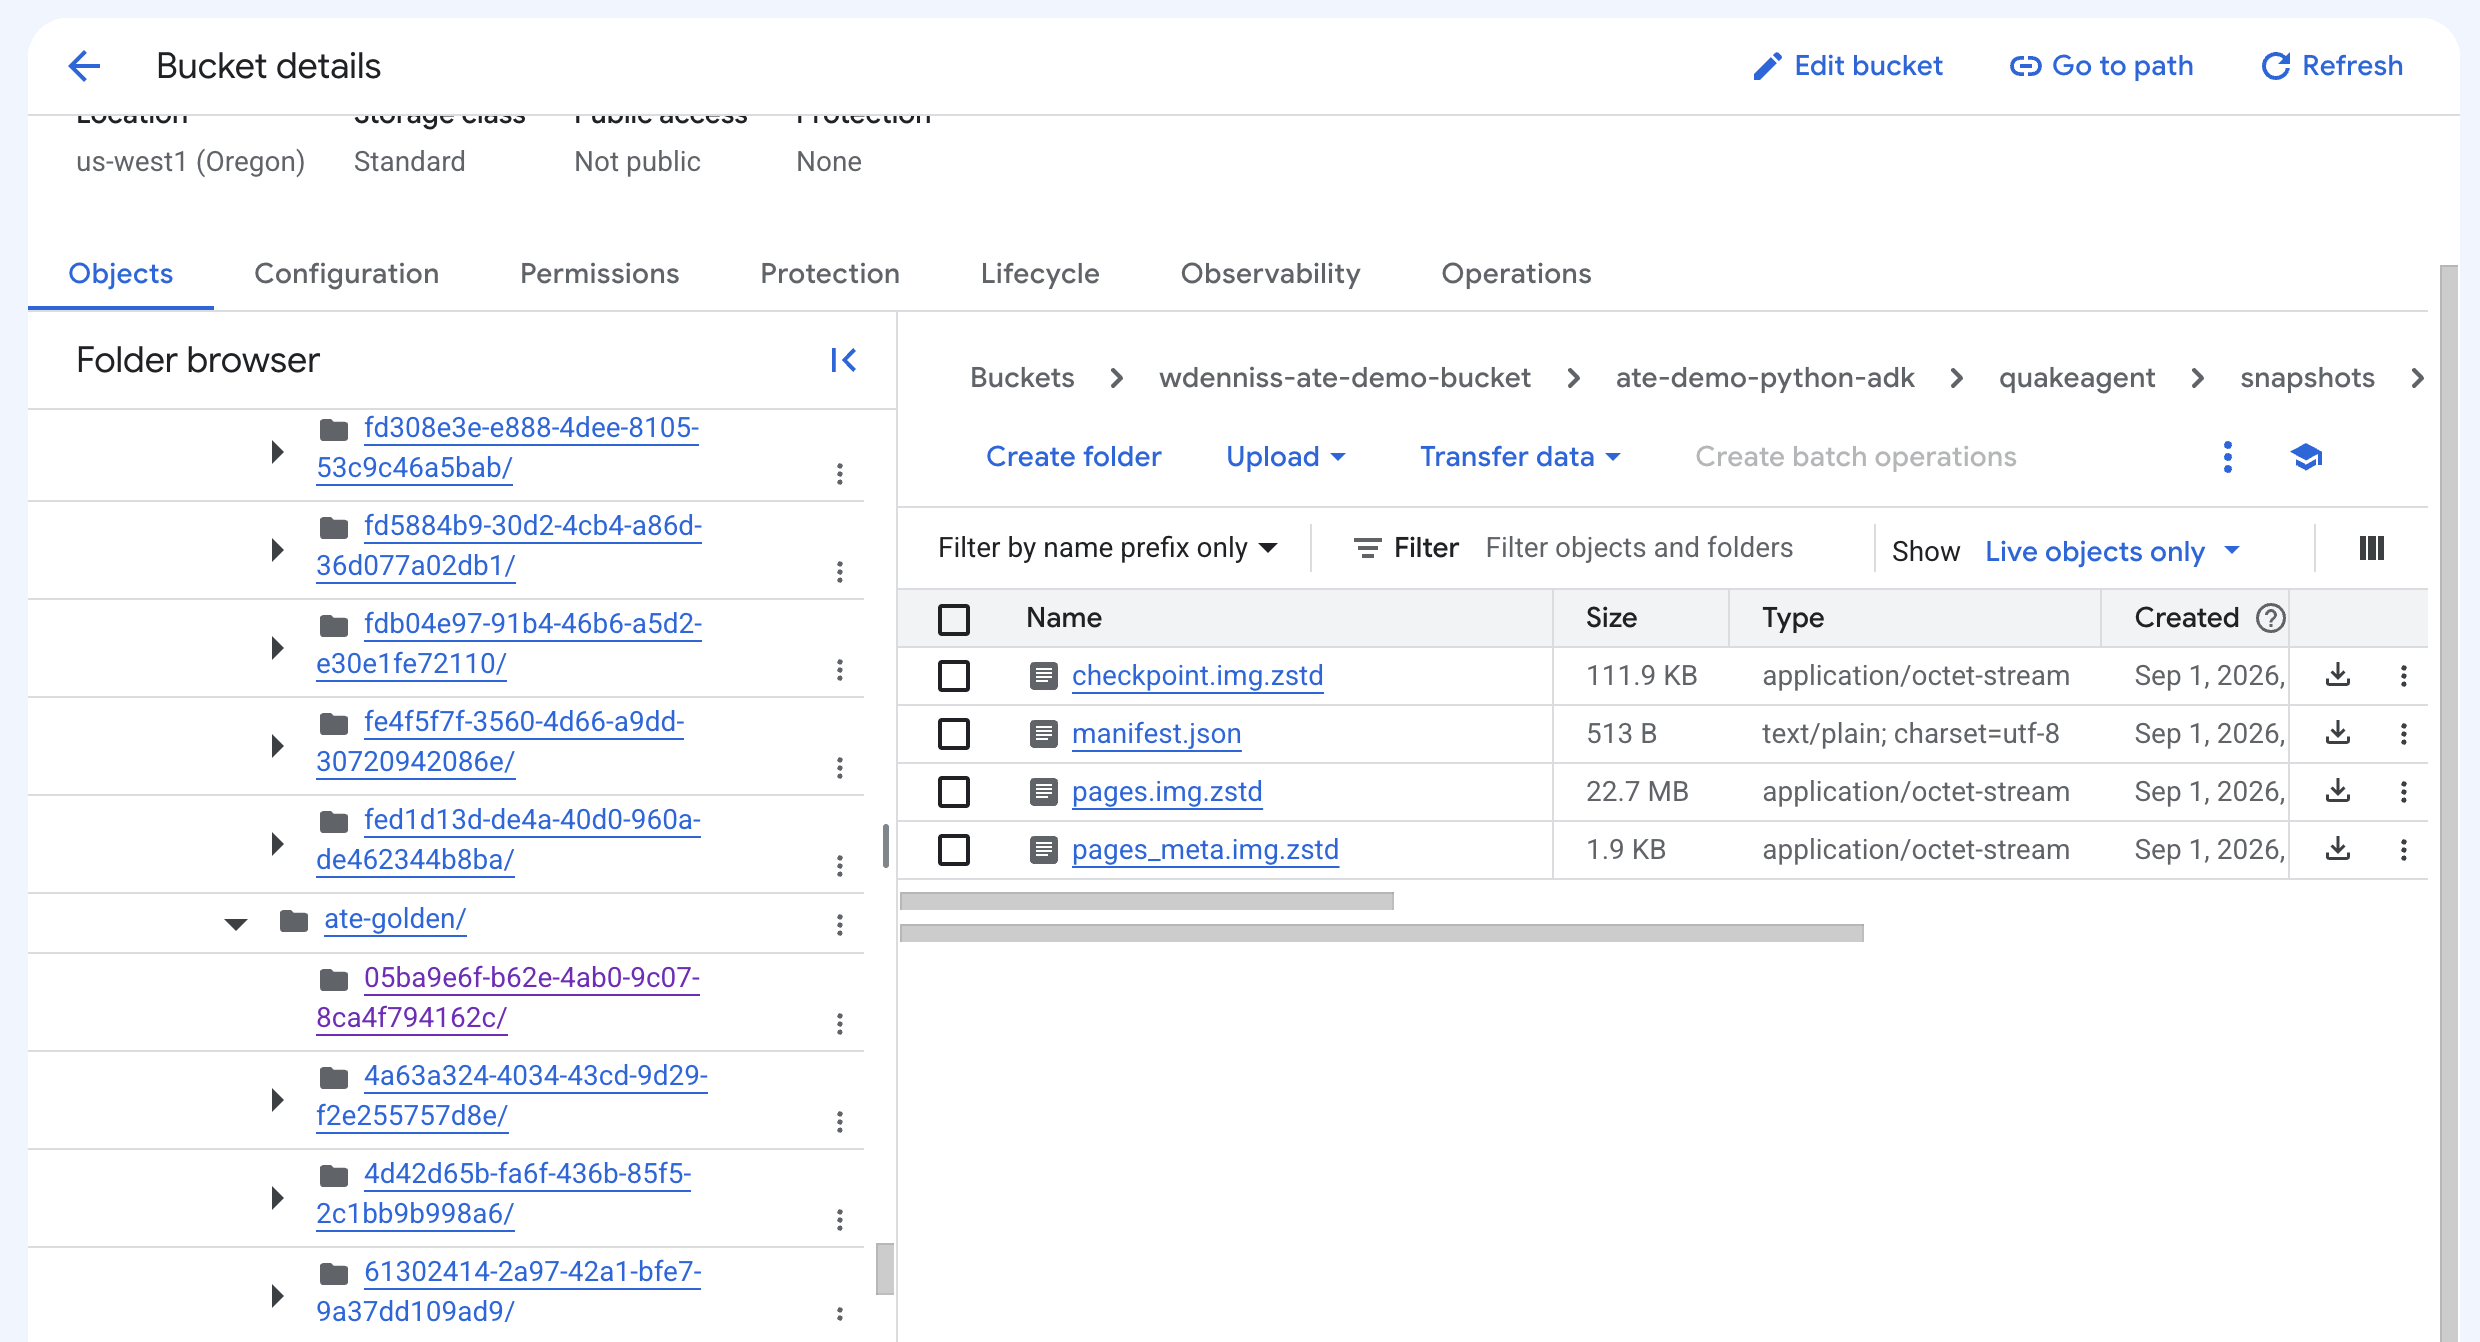
Task: Click the folder browser vertical scrollbar thumb
Action: coord(884,1269)
